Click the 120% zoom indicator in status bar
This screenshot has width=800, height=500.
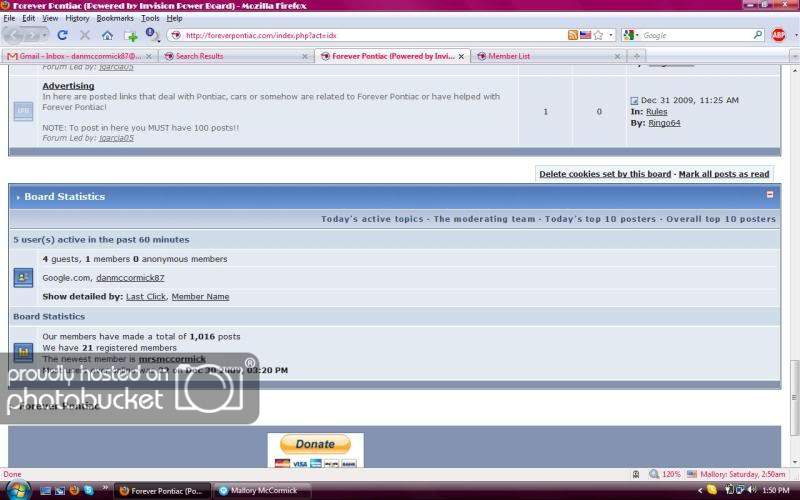pos(665,474)
